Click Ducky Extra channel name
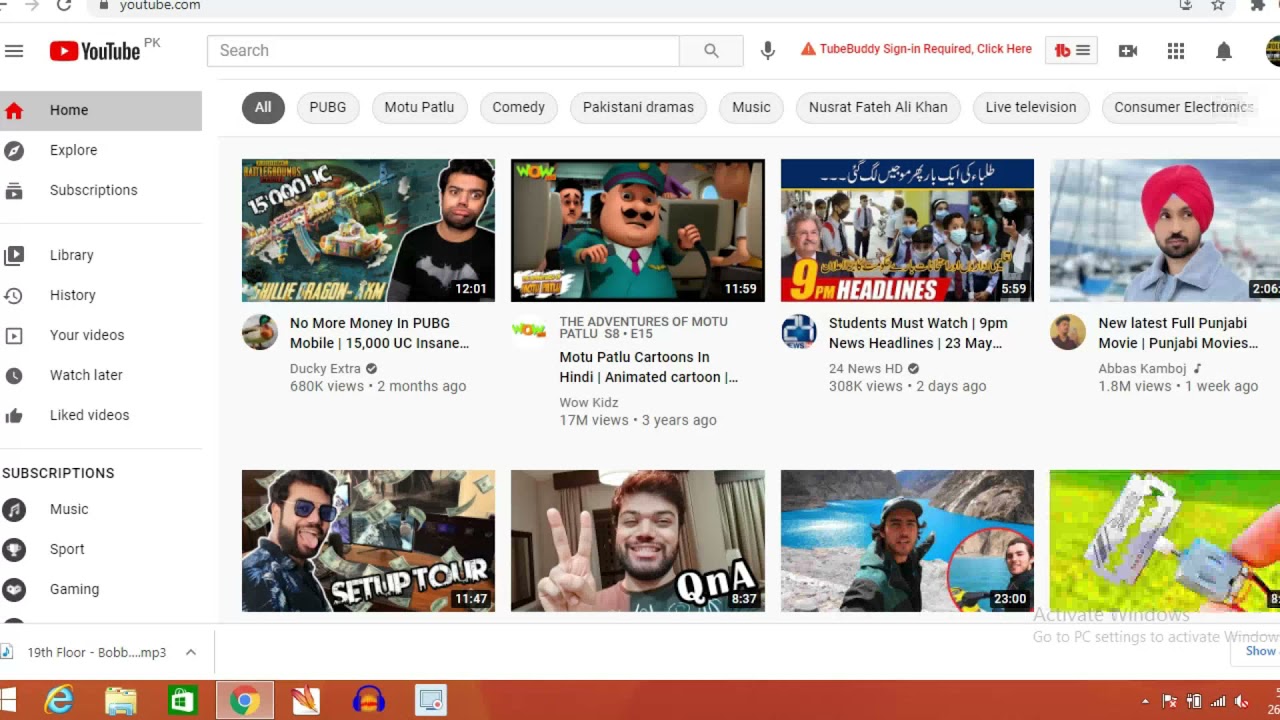The width and height of the screenshot is (1280, 720). 325,368
